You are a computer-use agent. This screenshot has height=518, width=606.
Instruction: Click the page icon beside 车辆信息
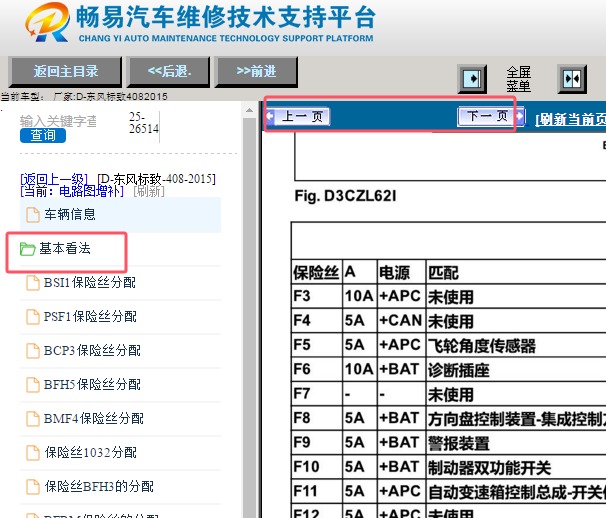coord(33,215)
